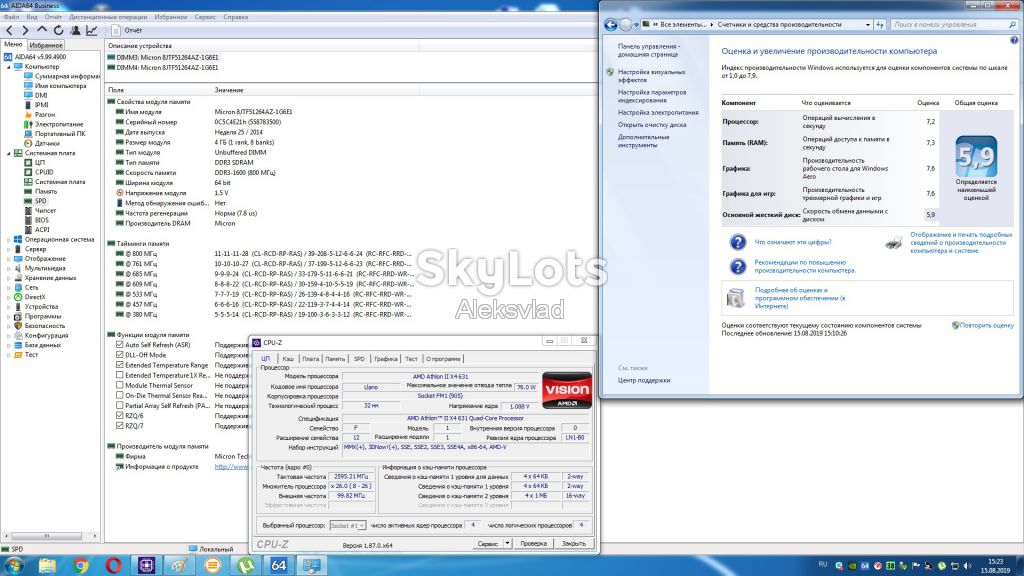Open Настройка электропитания link
Image resolution: width=1024 pixels, height=576 pixels.
pos(658,112)
